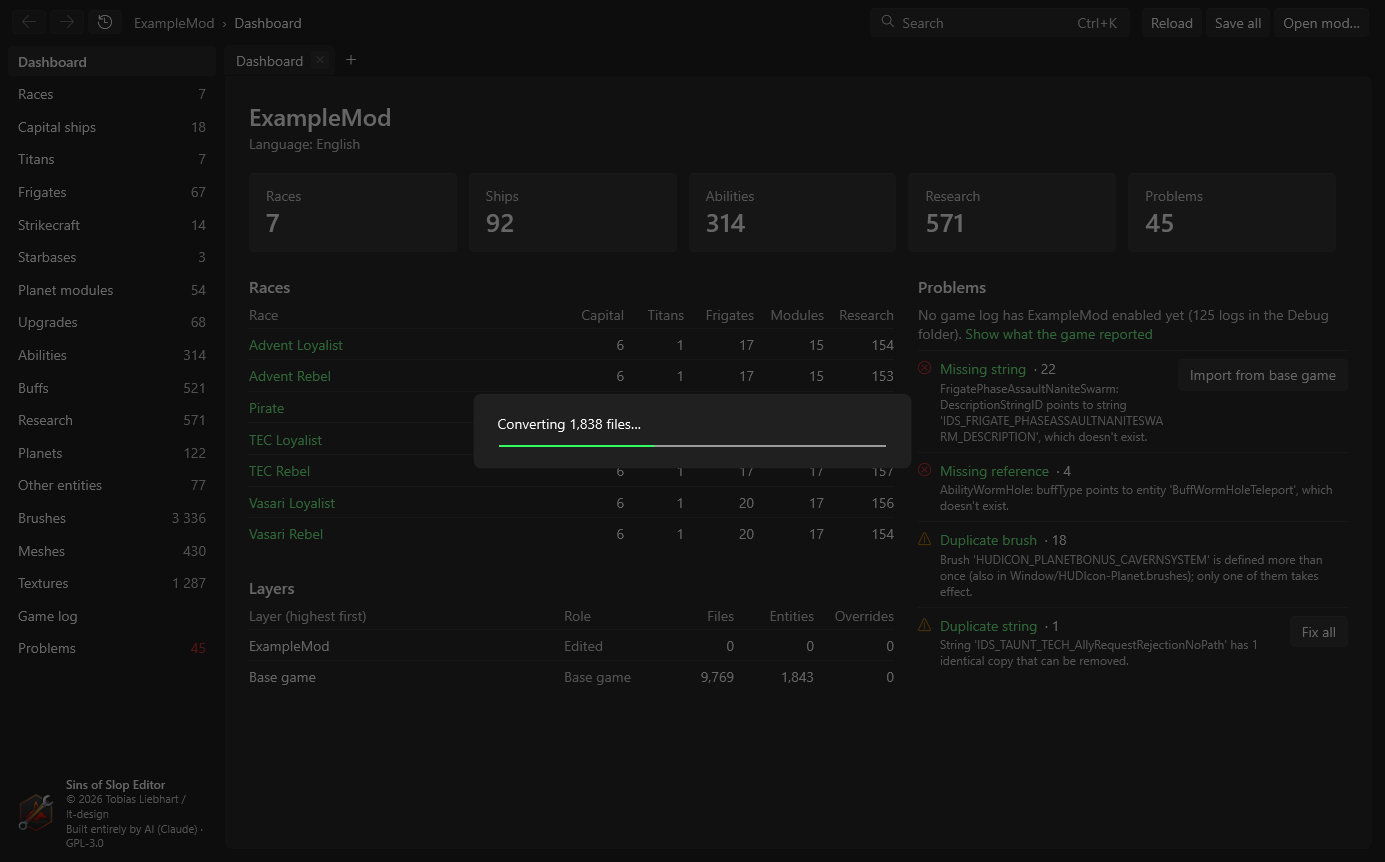1385x862 pixels.
Task: Click Import from base game
Action: [x=1263, y=375]
